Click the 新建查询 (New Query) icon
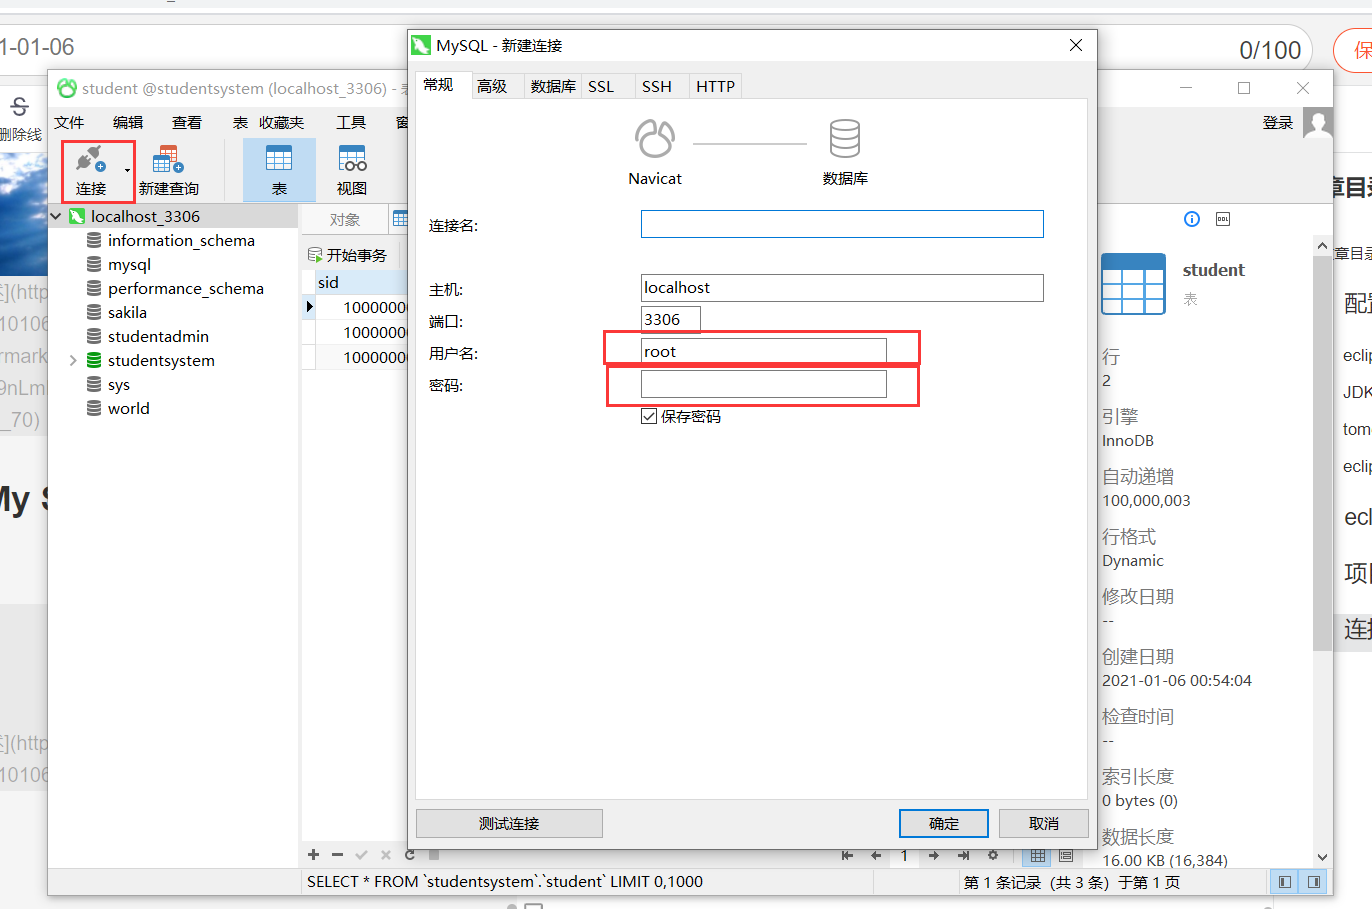This screenshot has width=1372, height=909. pyautogui.click(x=168, y=170)
